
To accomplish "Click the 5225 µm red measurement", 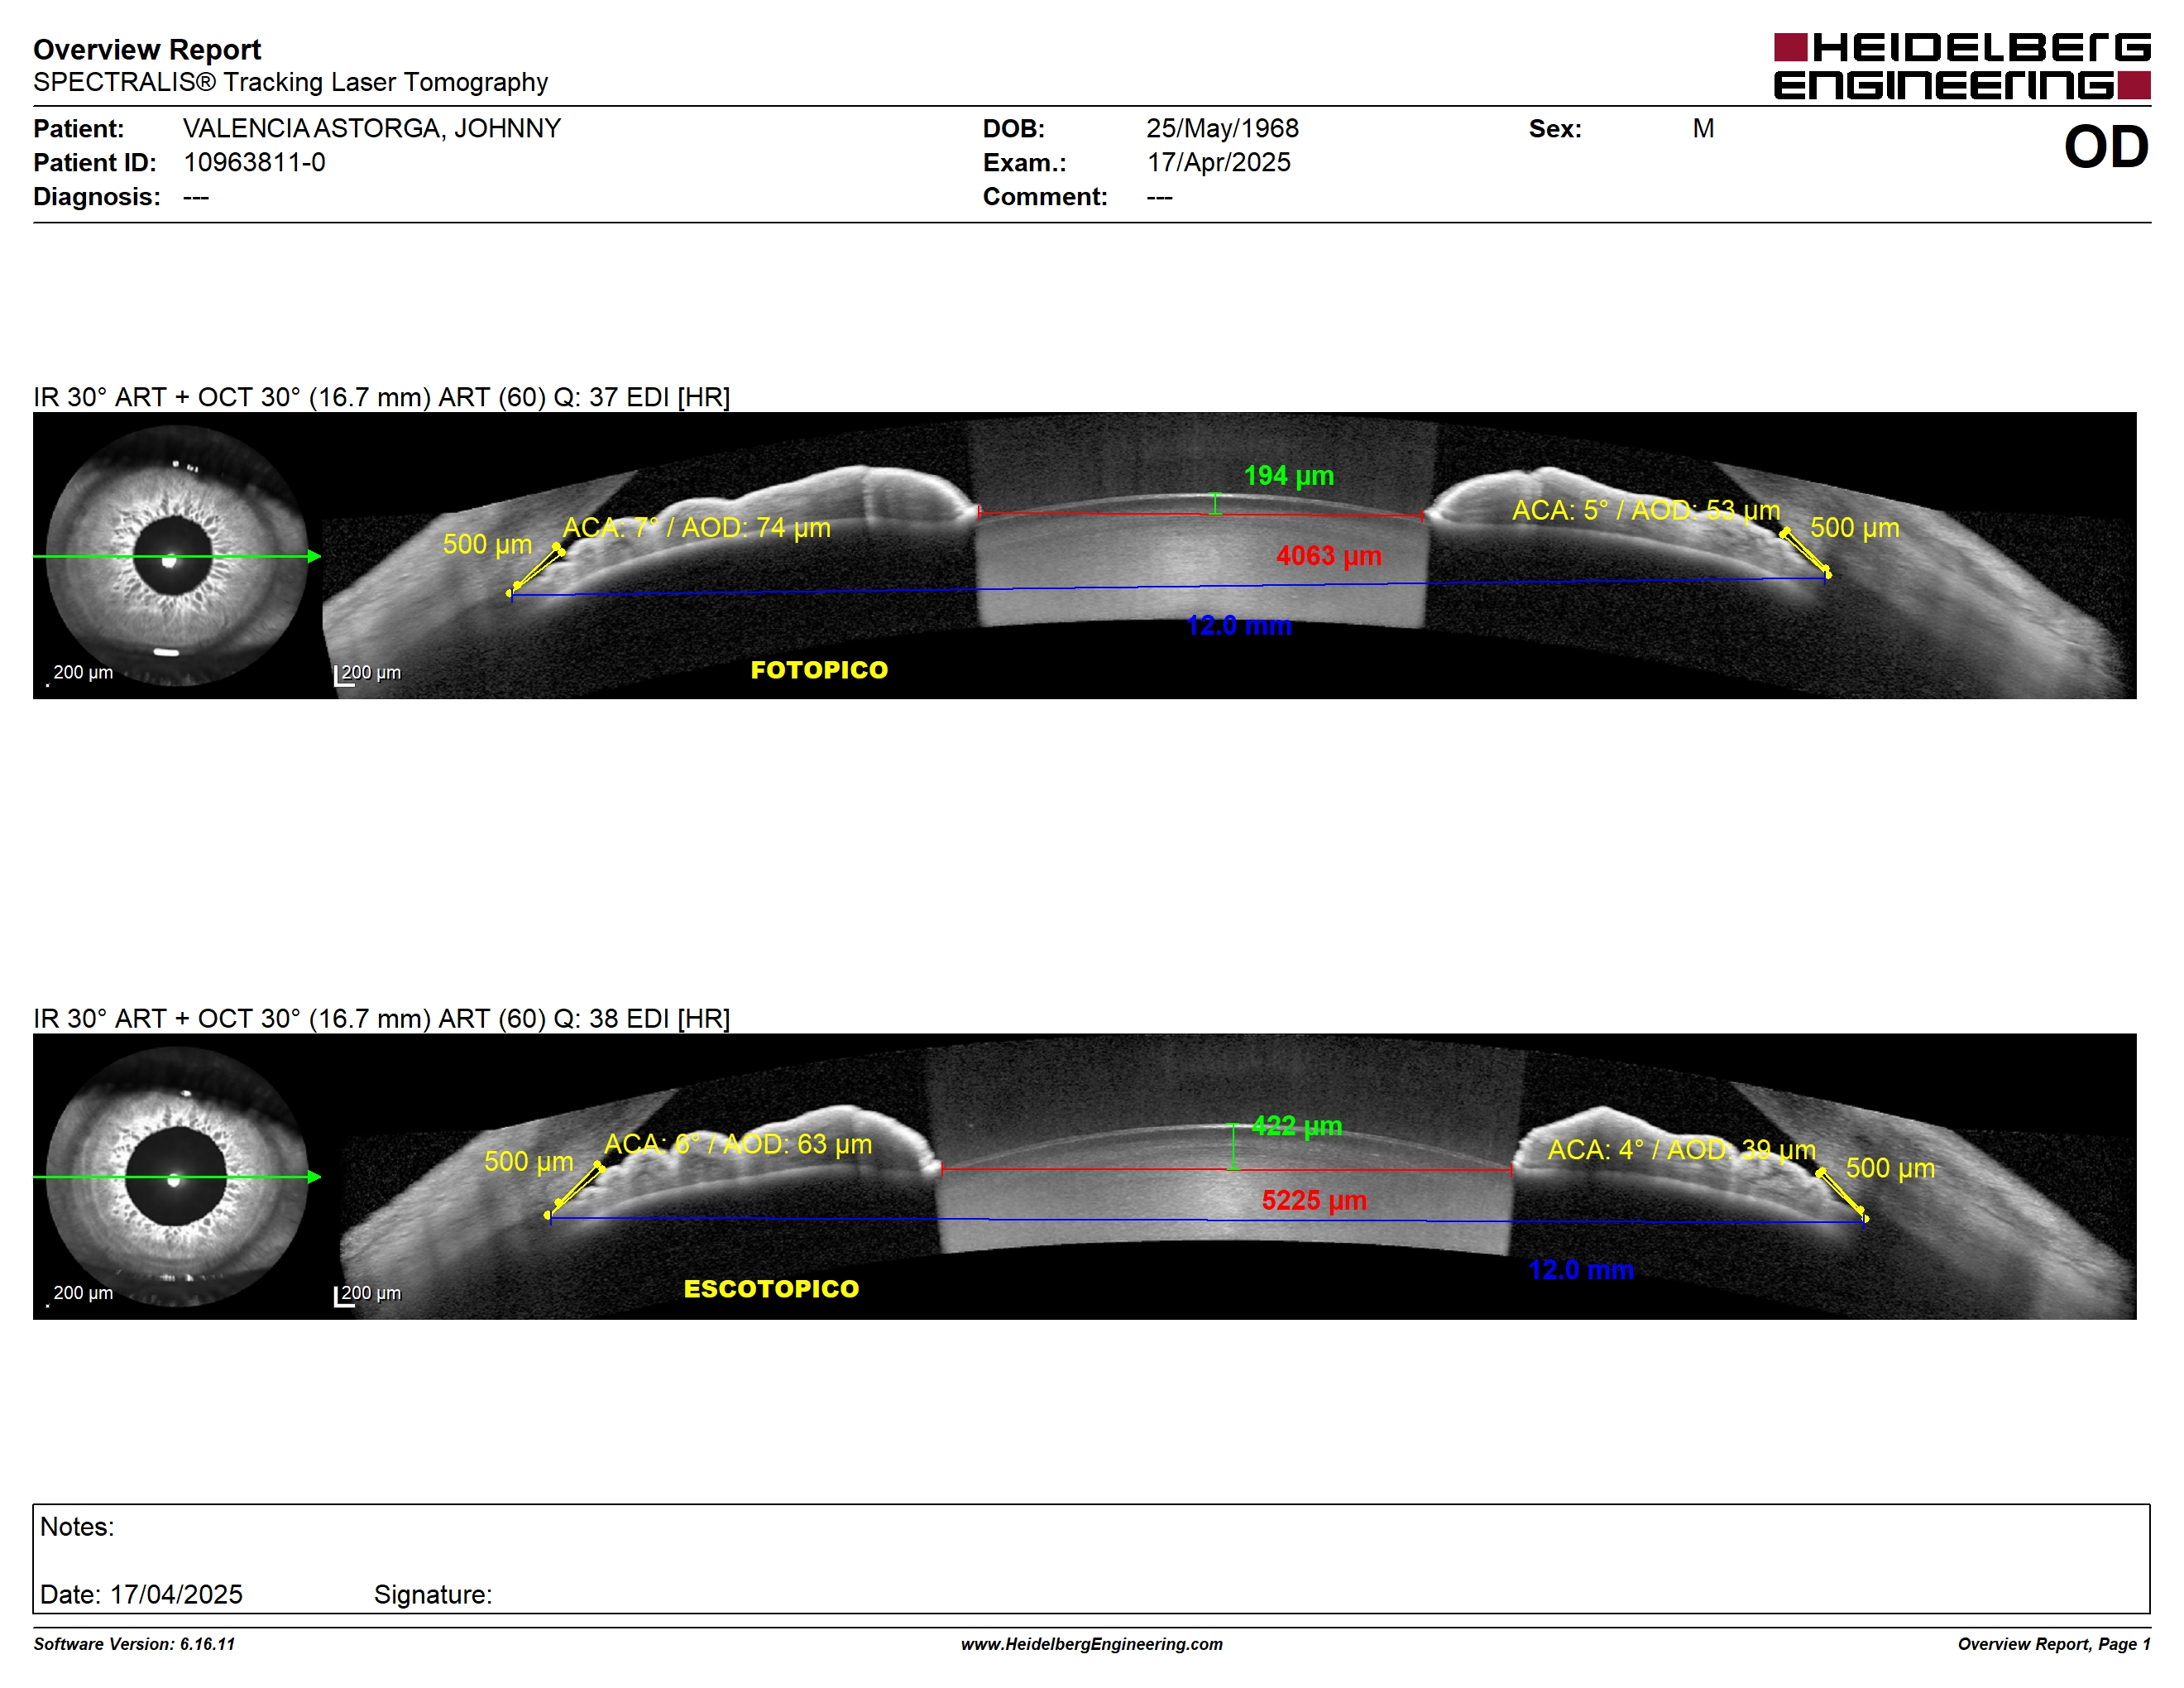I will pos(1314,1200).
